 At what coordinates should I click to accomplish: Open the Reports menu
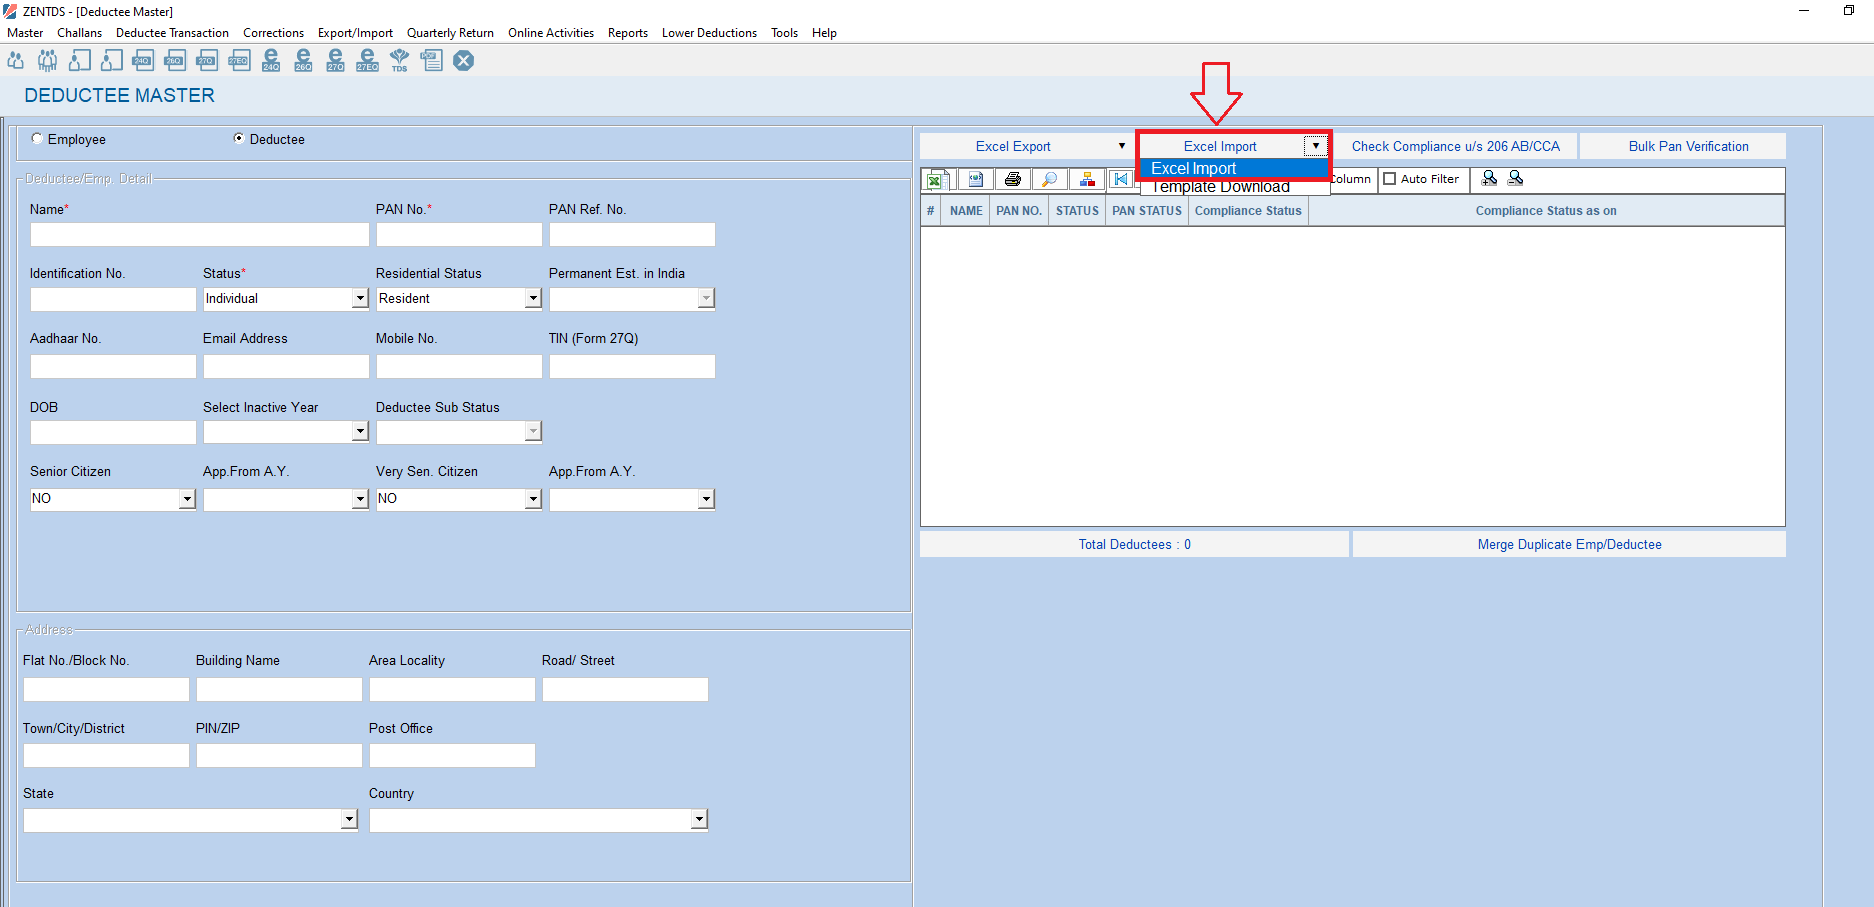coord(628,33)
